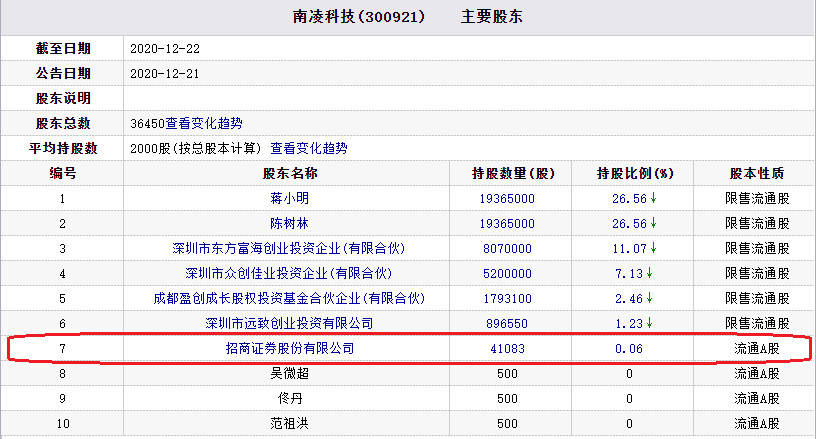Click holding ratio 11.07
This screenshot has height=439, width=816.
[629, 249]
